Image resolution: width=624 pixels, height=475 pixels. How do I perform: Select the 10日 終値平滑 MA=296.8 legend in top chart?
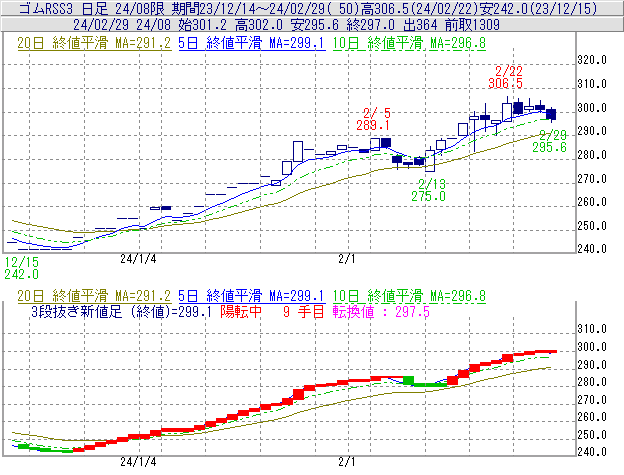pyautogui.click(x=409, y=43)
